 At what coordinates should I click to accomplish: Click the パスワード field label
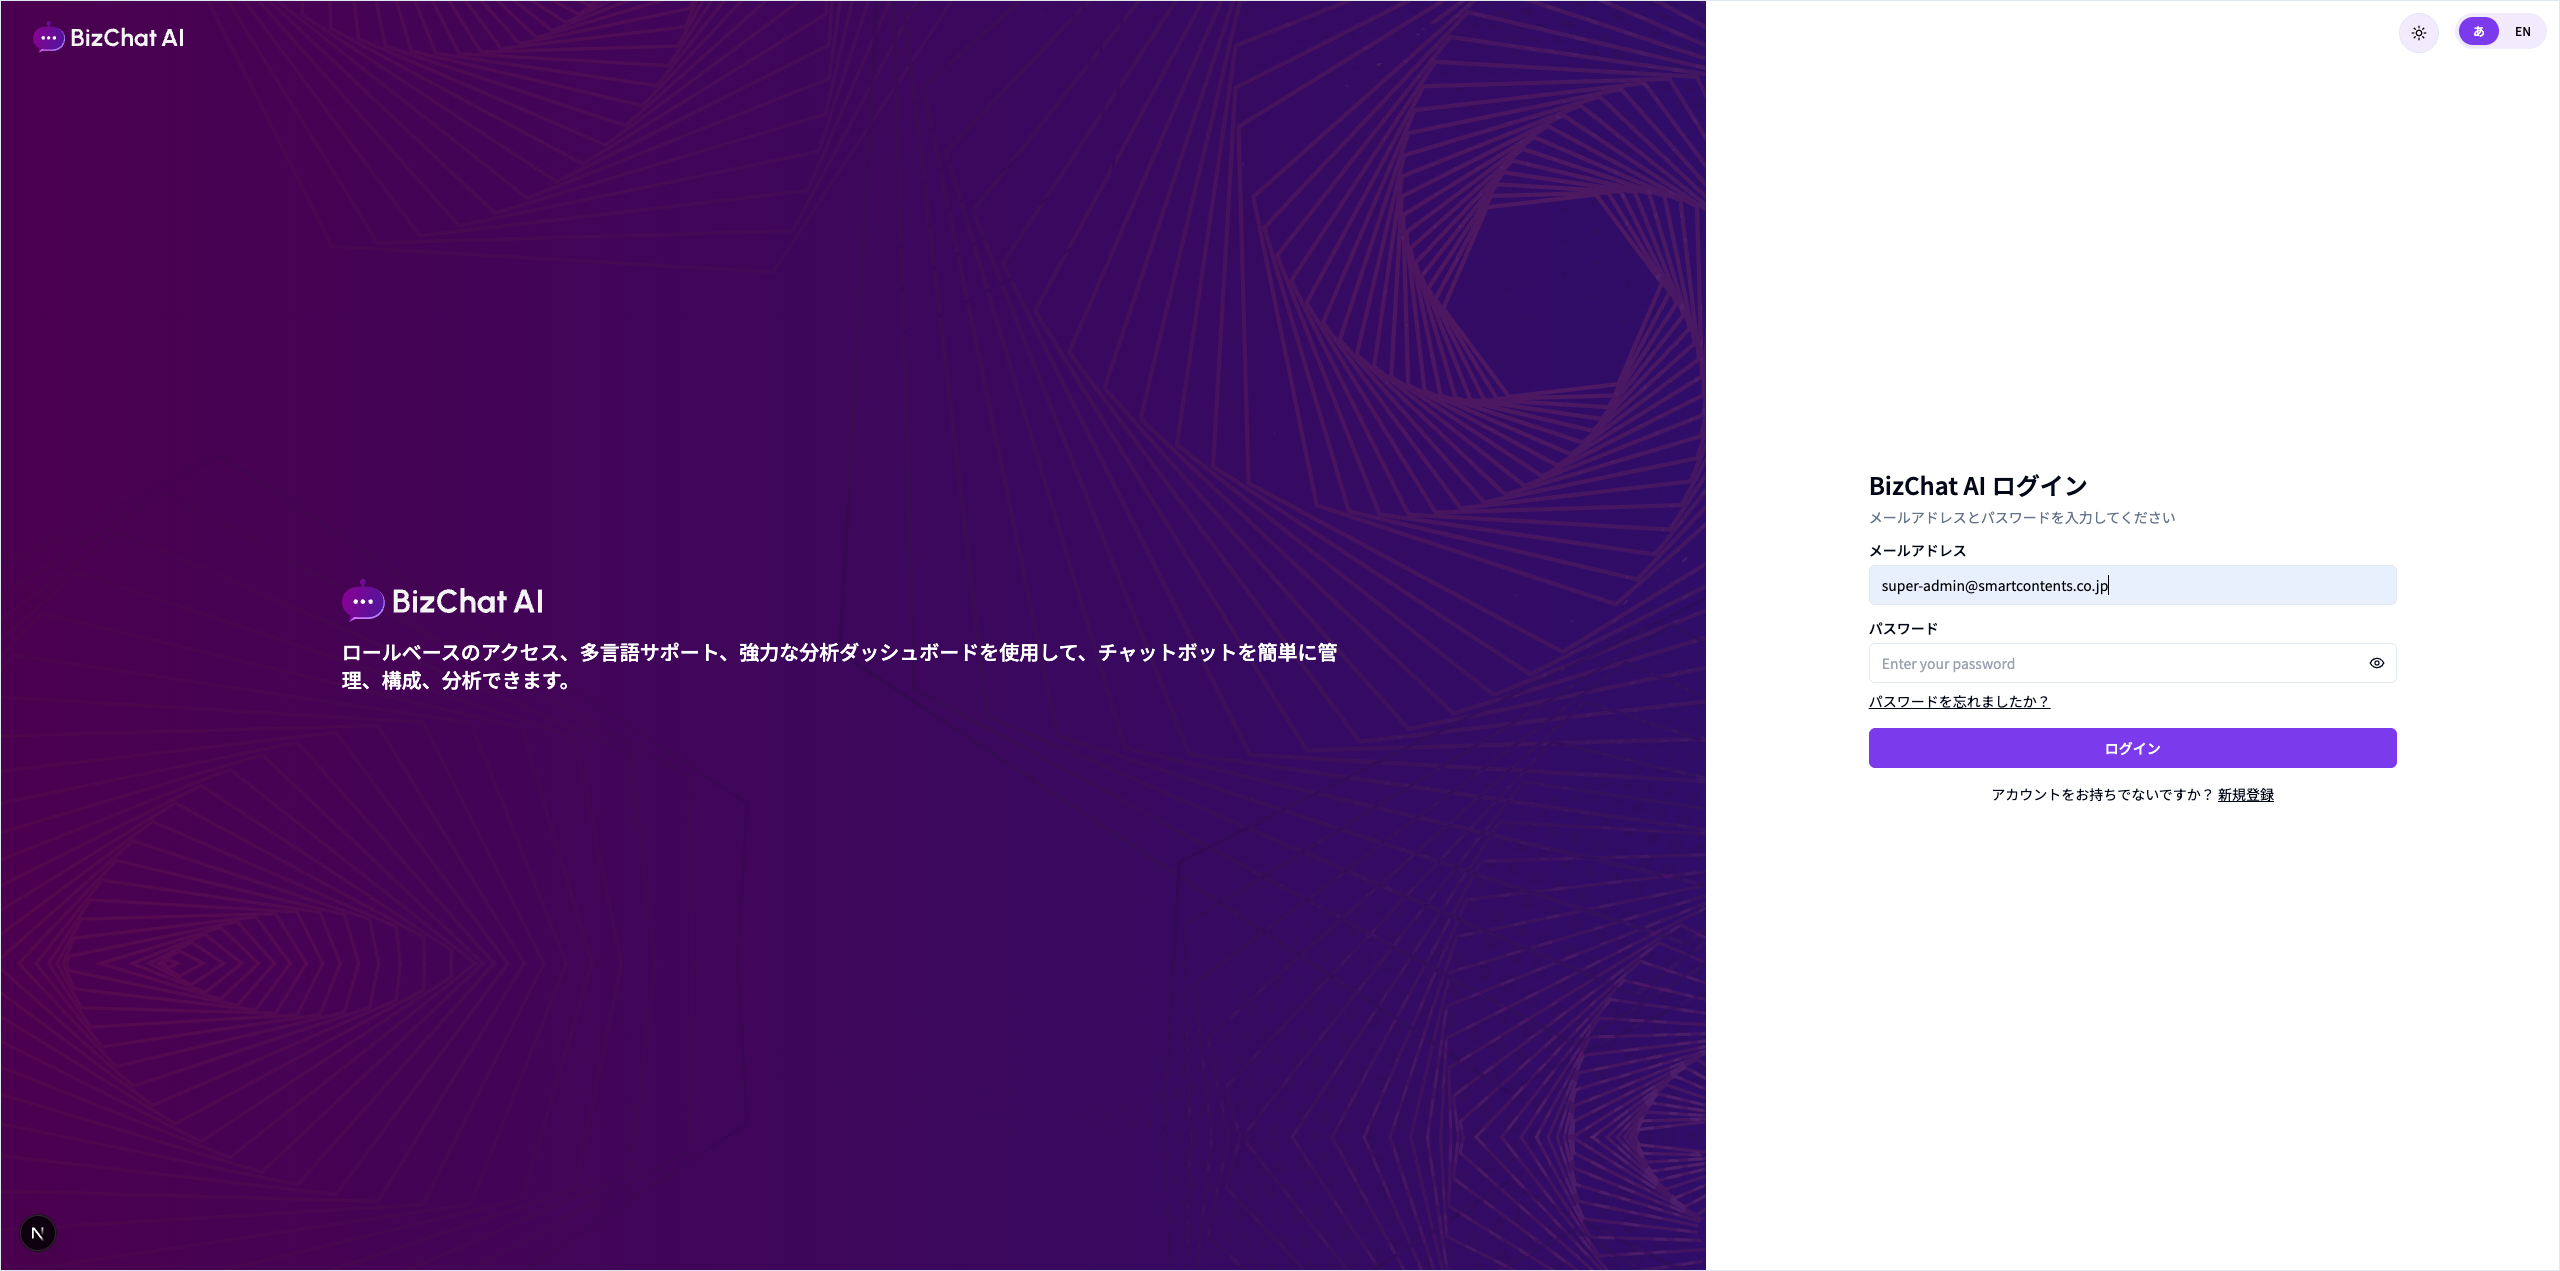tap(1903, 629)
